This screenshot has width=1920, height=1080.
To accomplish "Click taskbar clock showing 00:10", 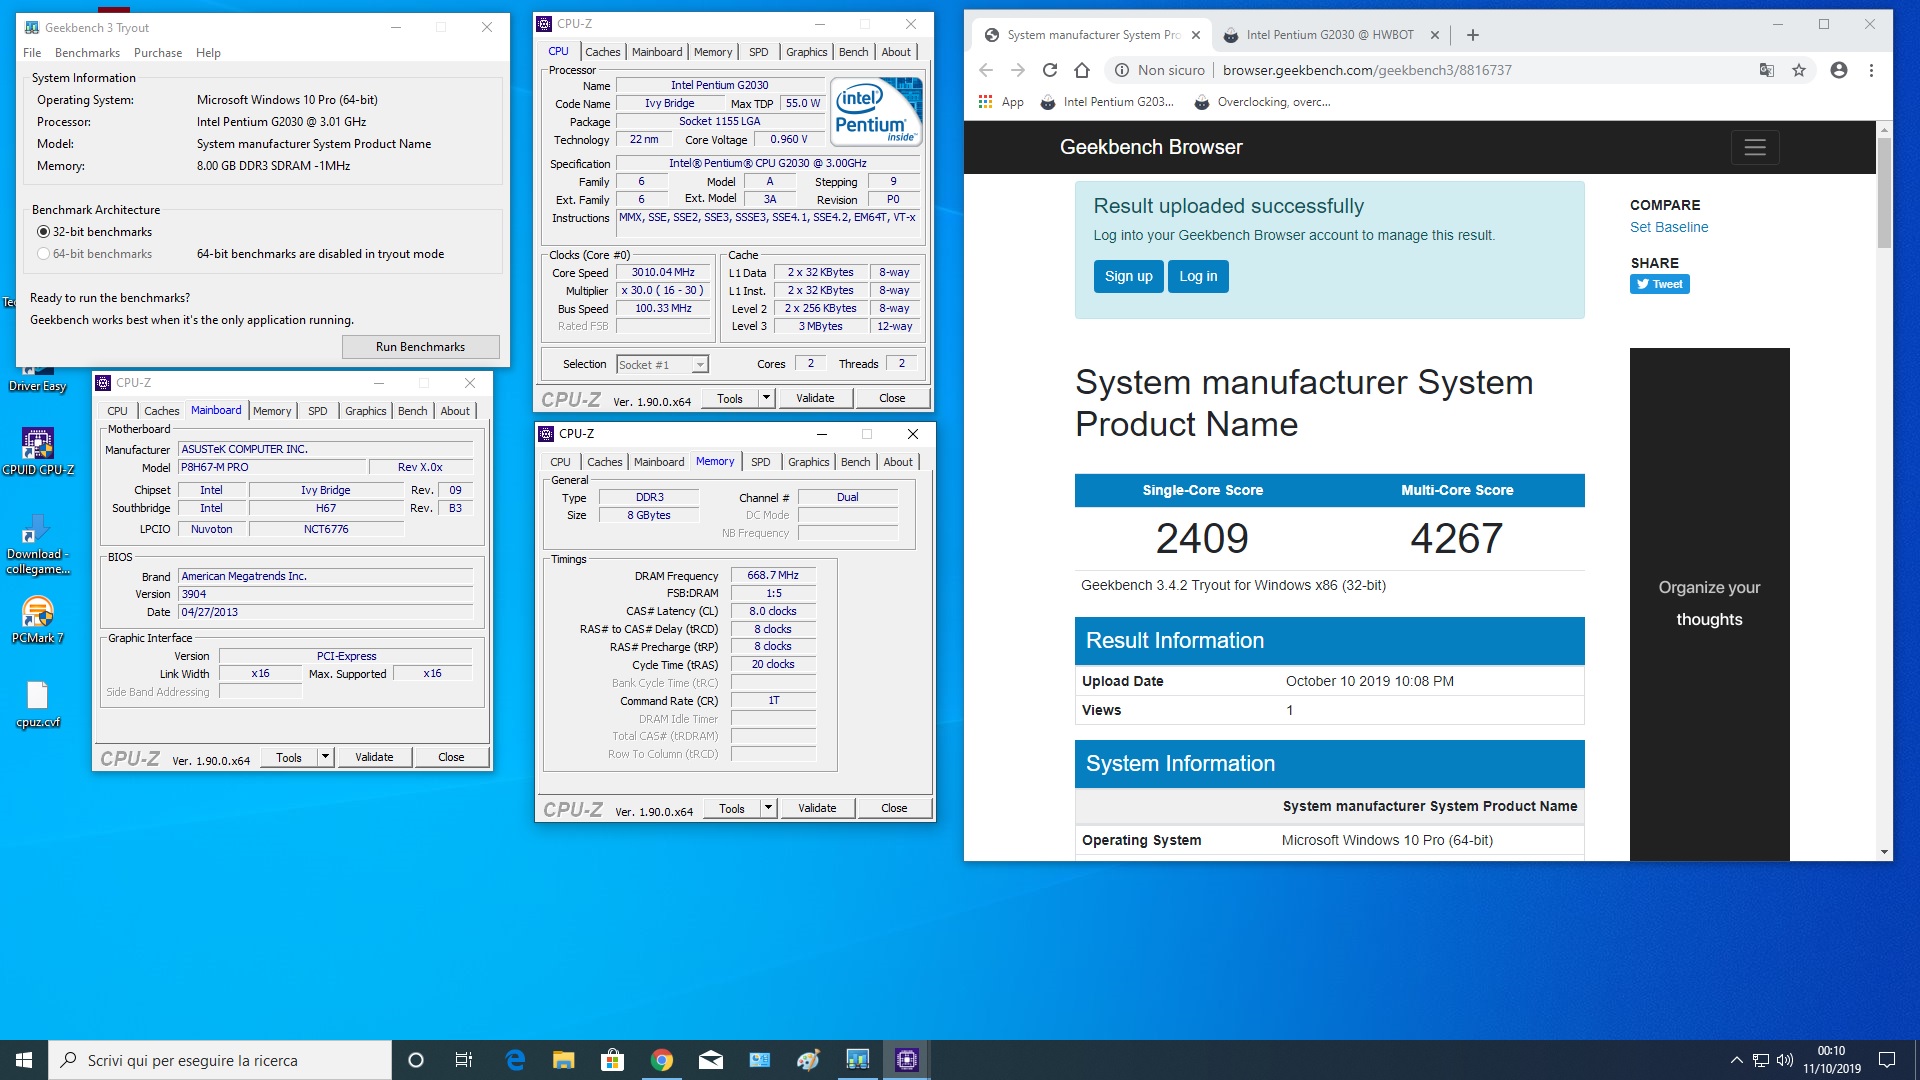I will click(1831, 1060).
